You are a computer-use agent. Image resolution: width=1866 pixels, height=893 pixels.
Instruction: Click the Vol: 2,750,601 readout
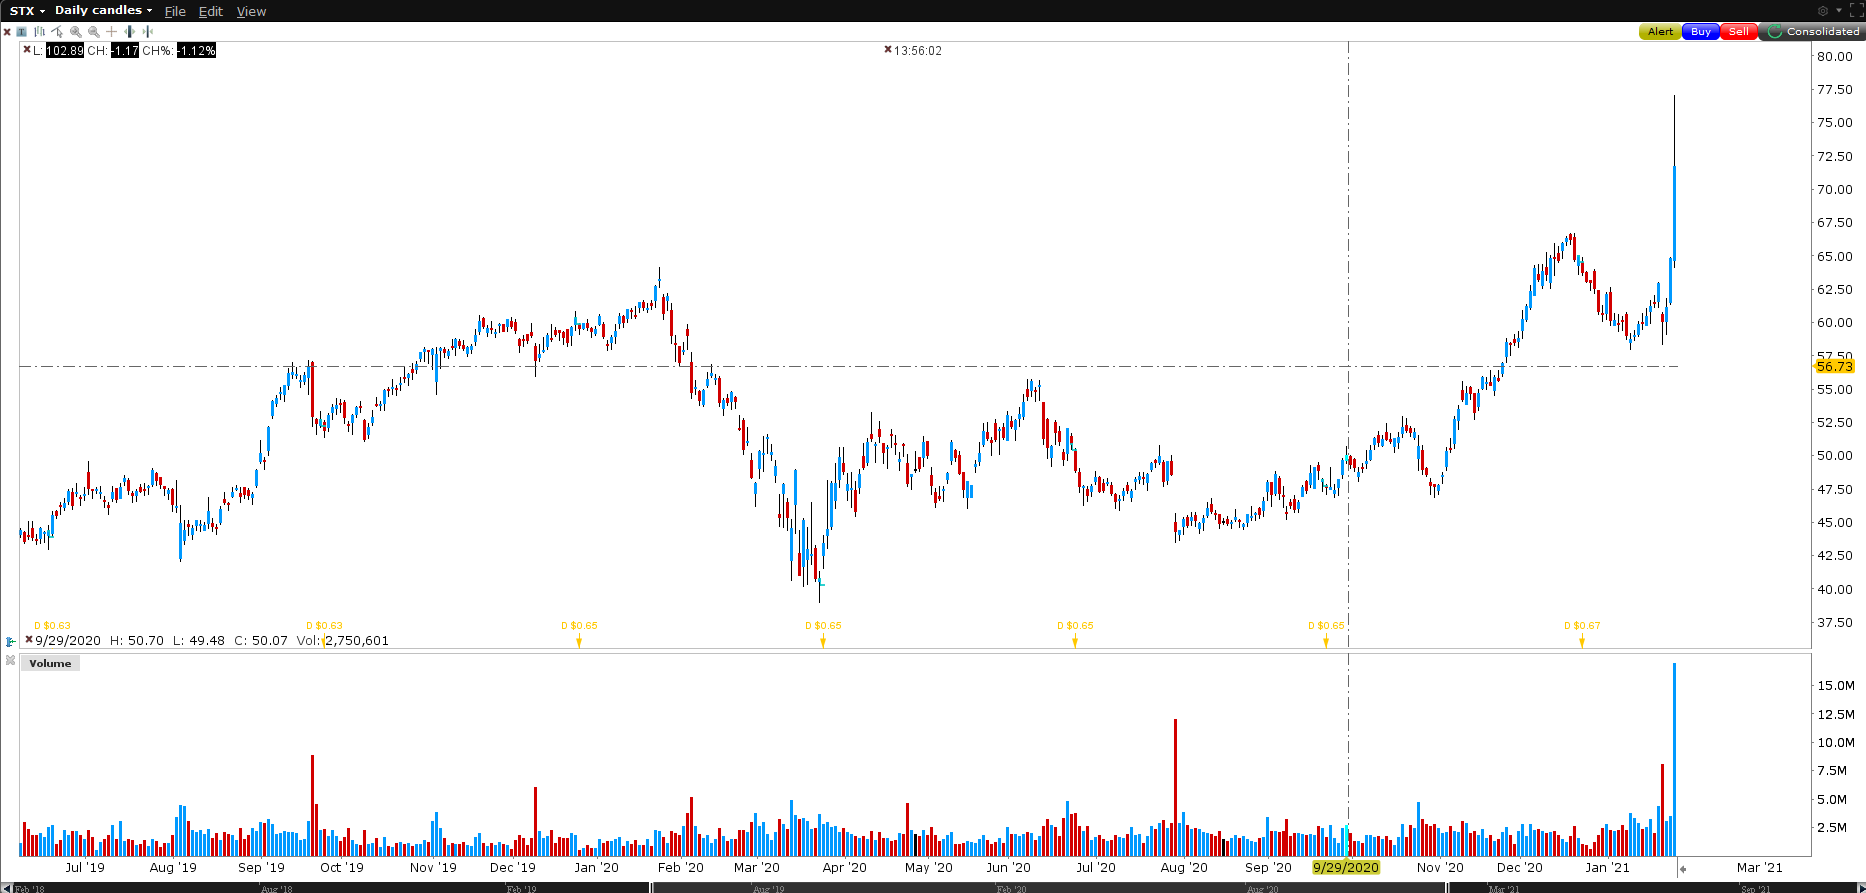pos(343,641)
